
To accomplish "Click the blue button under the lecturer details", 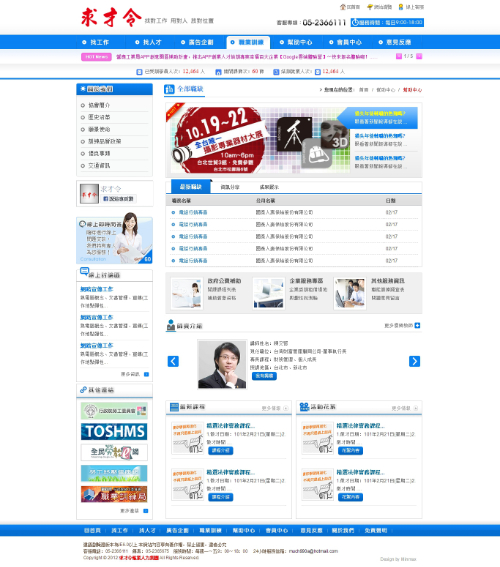I will click(264, 376).
